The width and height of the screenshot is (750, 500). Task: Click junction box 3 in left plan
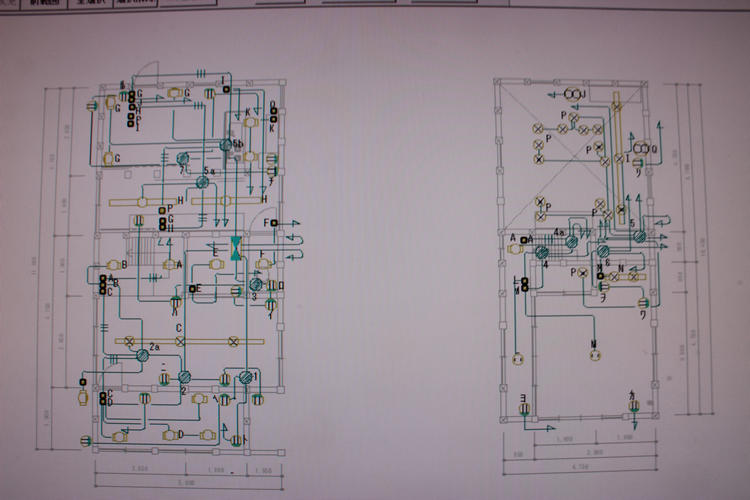(x=256, y=286)
